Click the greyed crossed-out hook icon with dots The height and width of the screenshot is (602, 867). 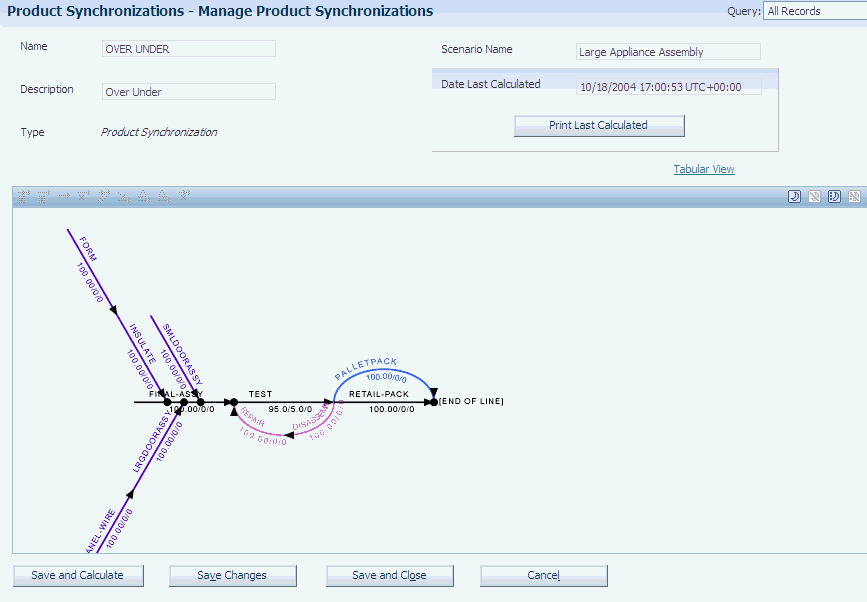(854, 196)
